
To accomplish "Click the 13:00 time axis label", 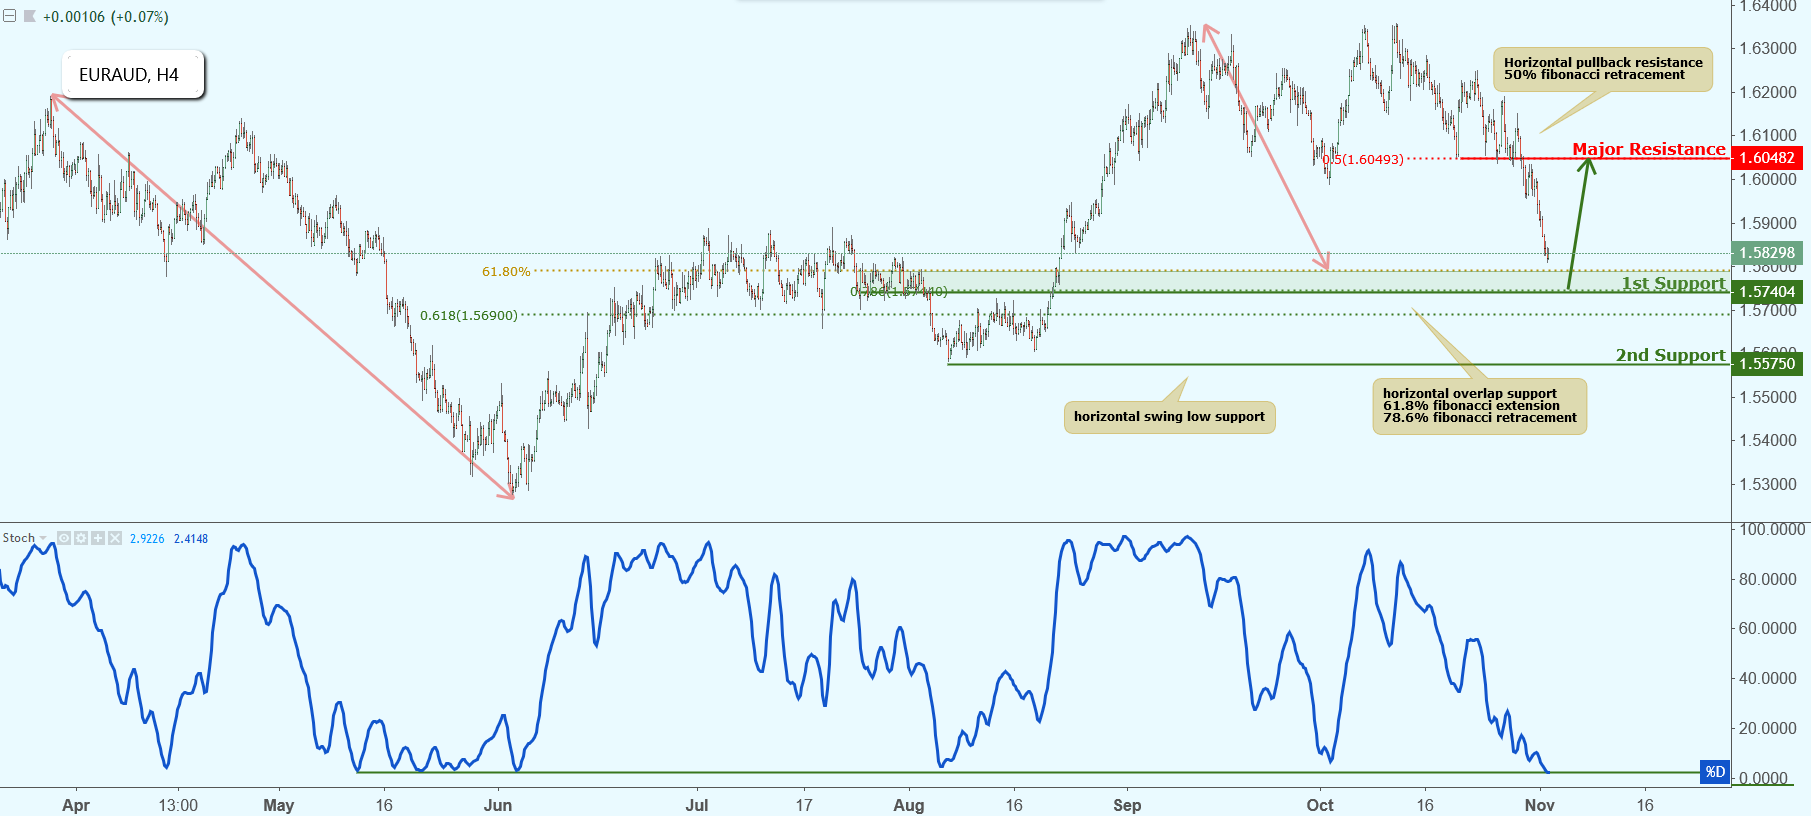I will click(x=178, y=805).
